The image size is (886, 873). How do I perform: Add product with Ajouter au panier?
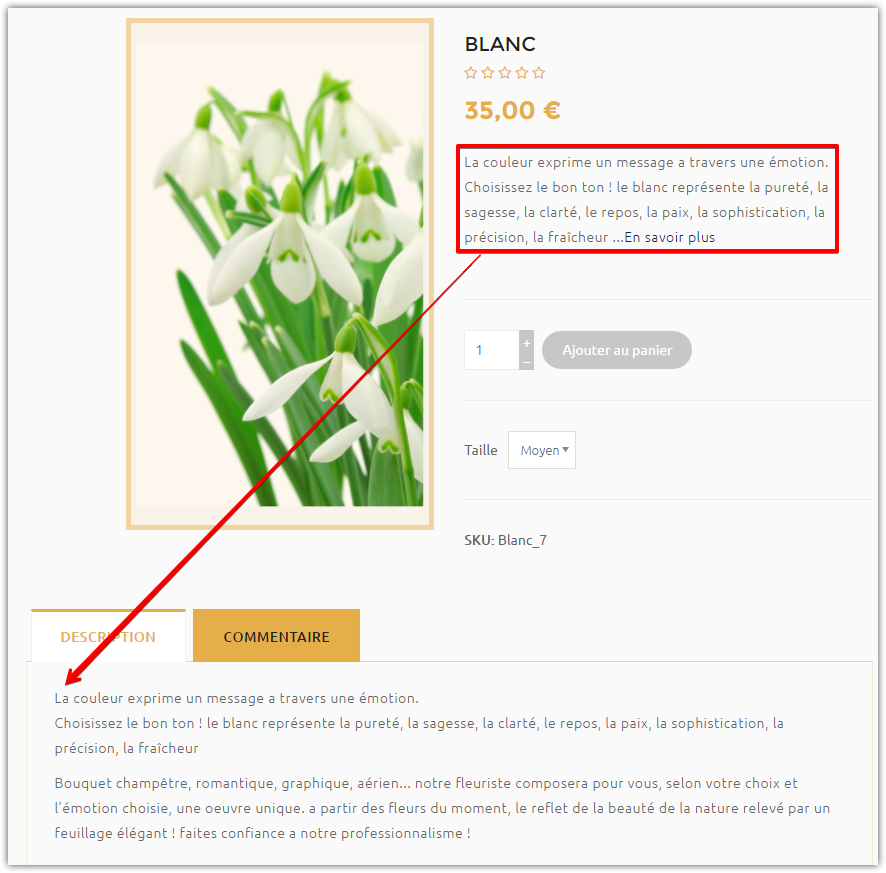(x=617, y=350)
